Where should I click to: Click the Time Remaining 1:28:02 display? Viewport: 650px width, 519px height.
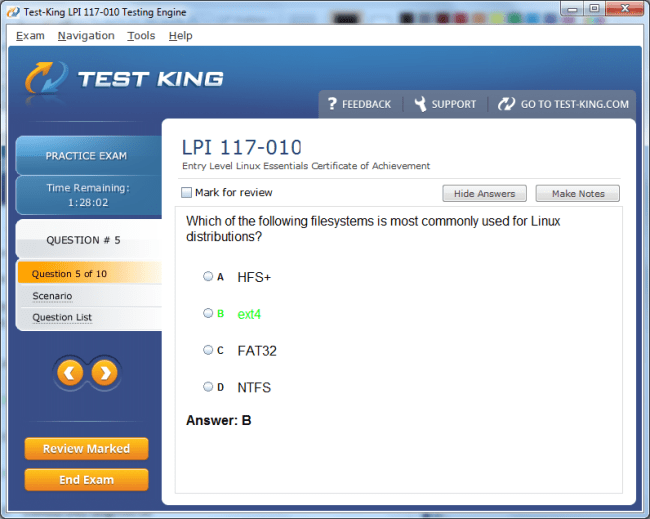click(88, 195)
